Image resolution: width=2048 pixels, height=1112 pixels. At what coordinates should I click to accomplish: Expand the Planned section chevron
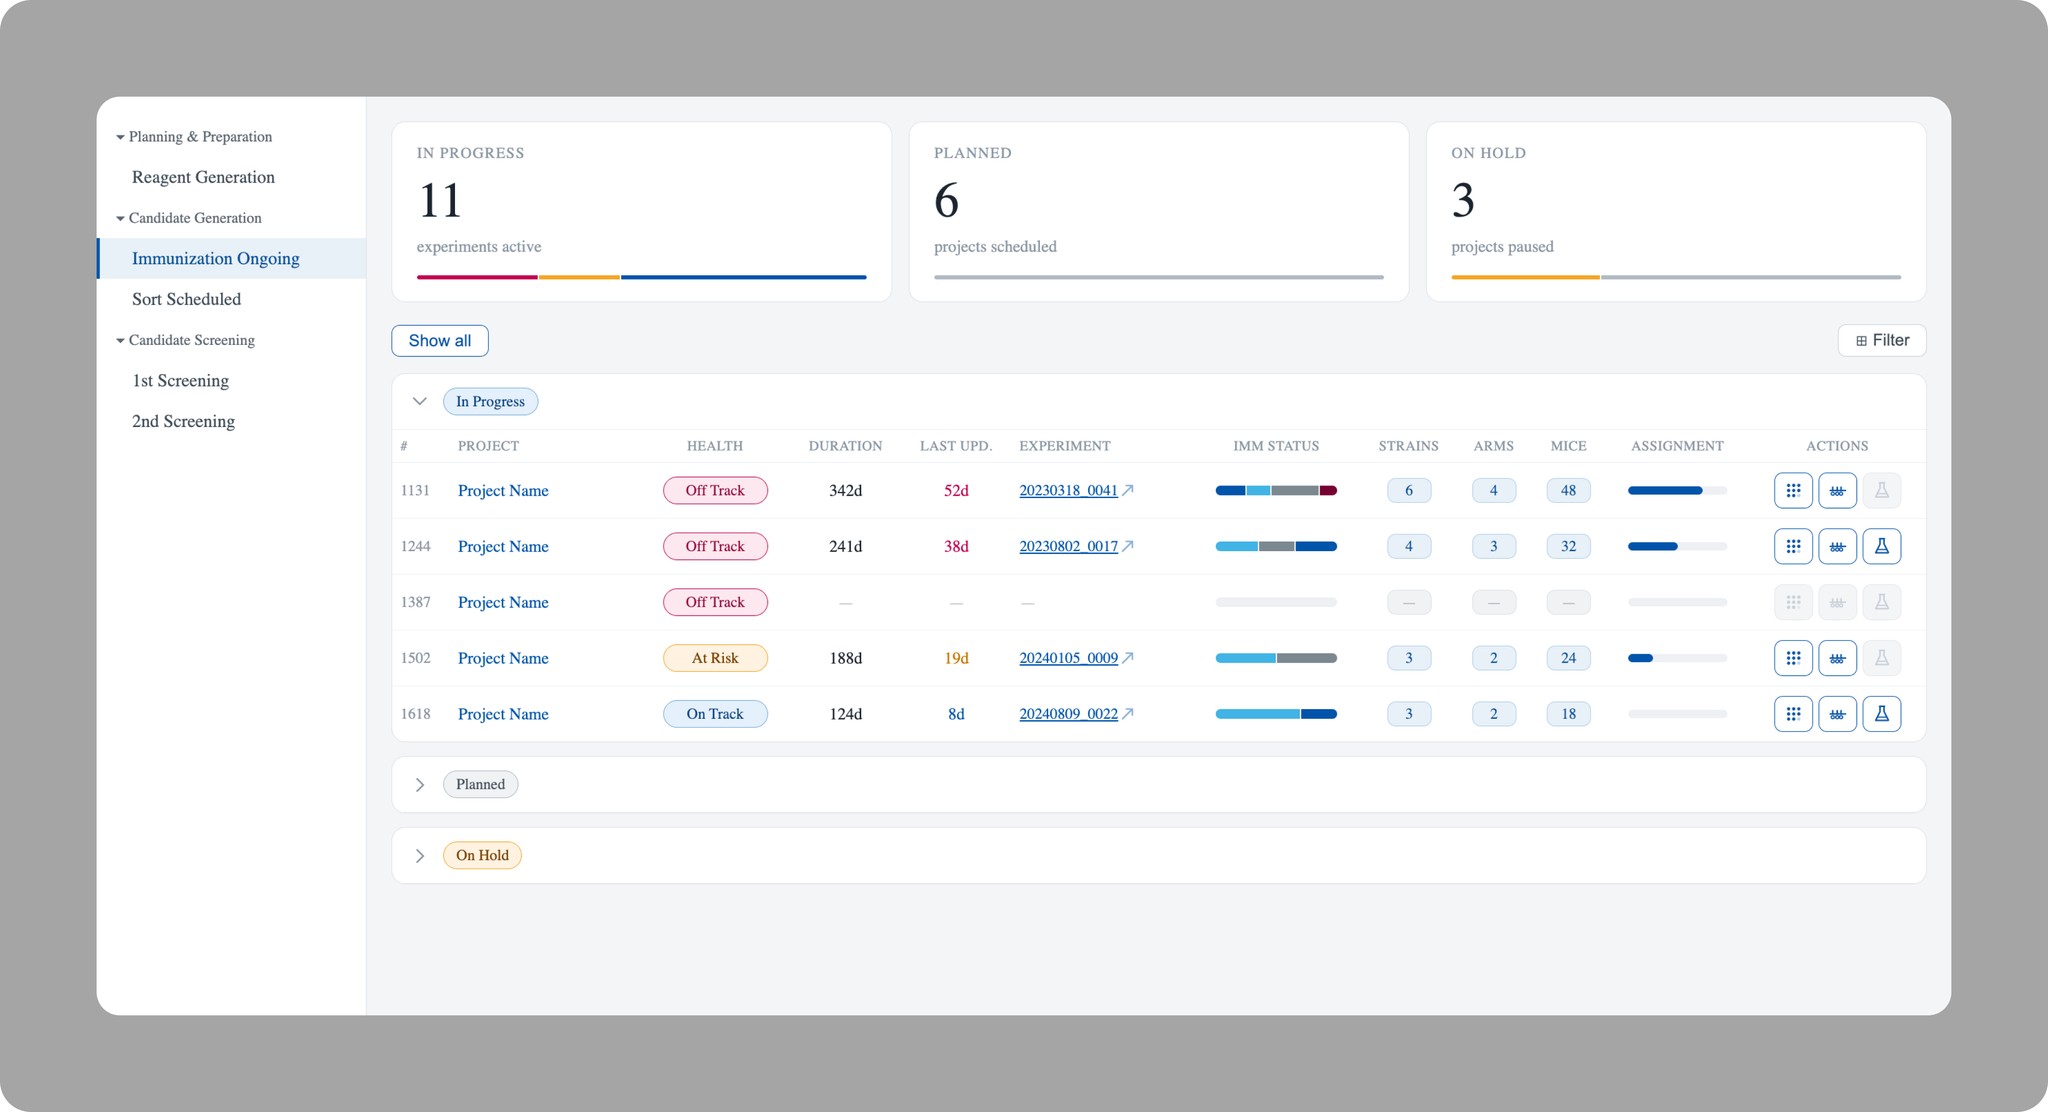pyautogui.click(x=420, y=784)
